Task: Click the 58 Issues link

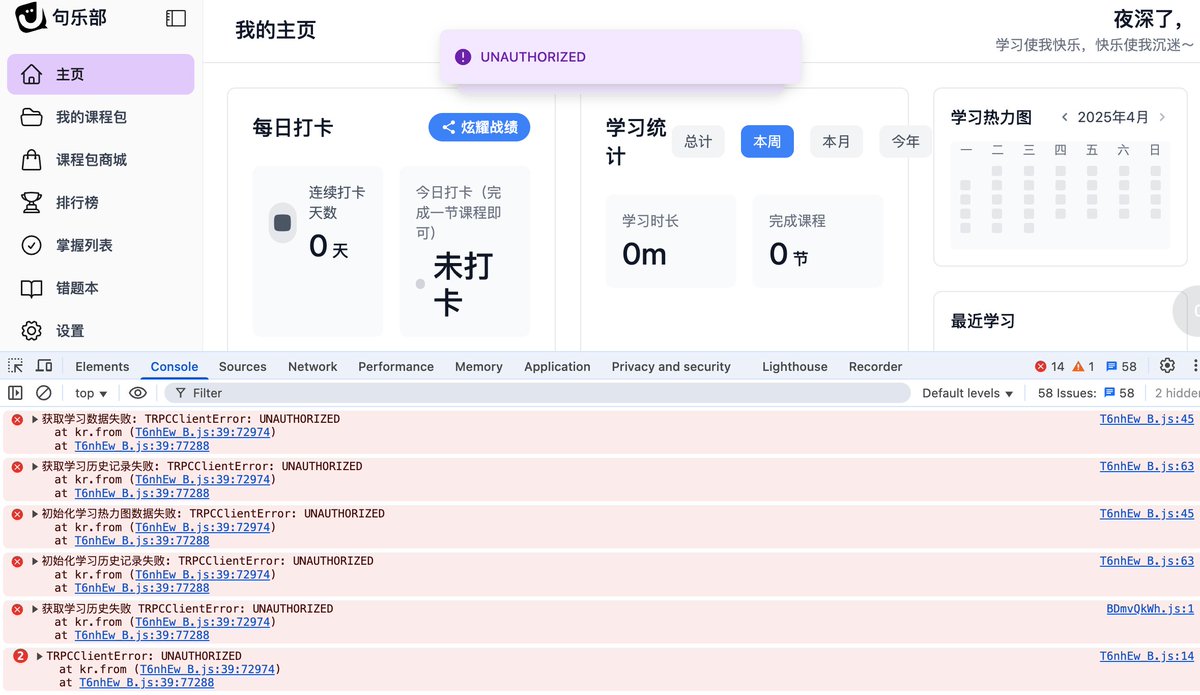Action: [1086, 393]
